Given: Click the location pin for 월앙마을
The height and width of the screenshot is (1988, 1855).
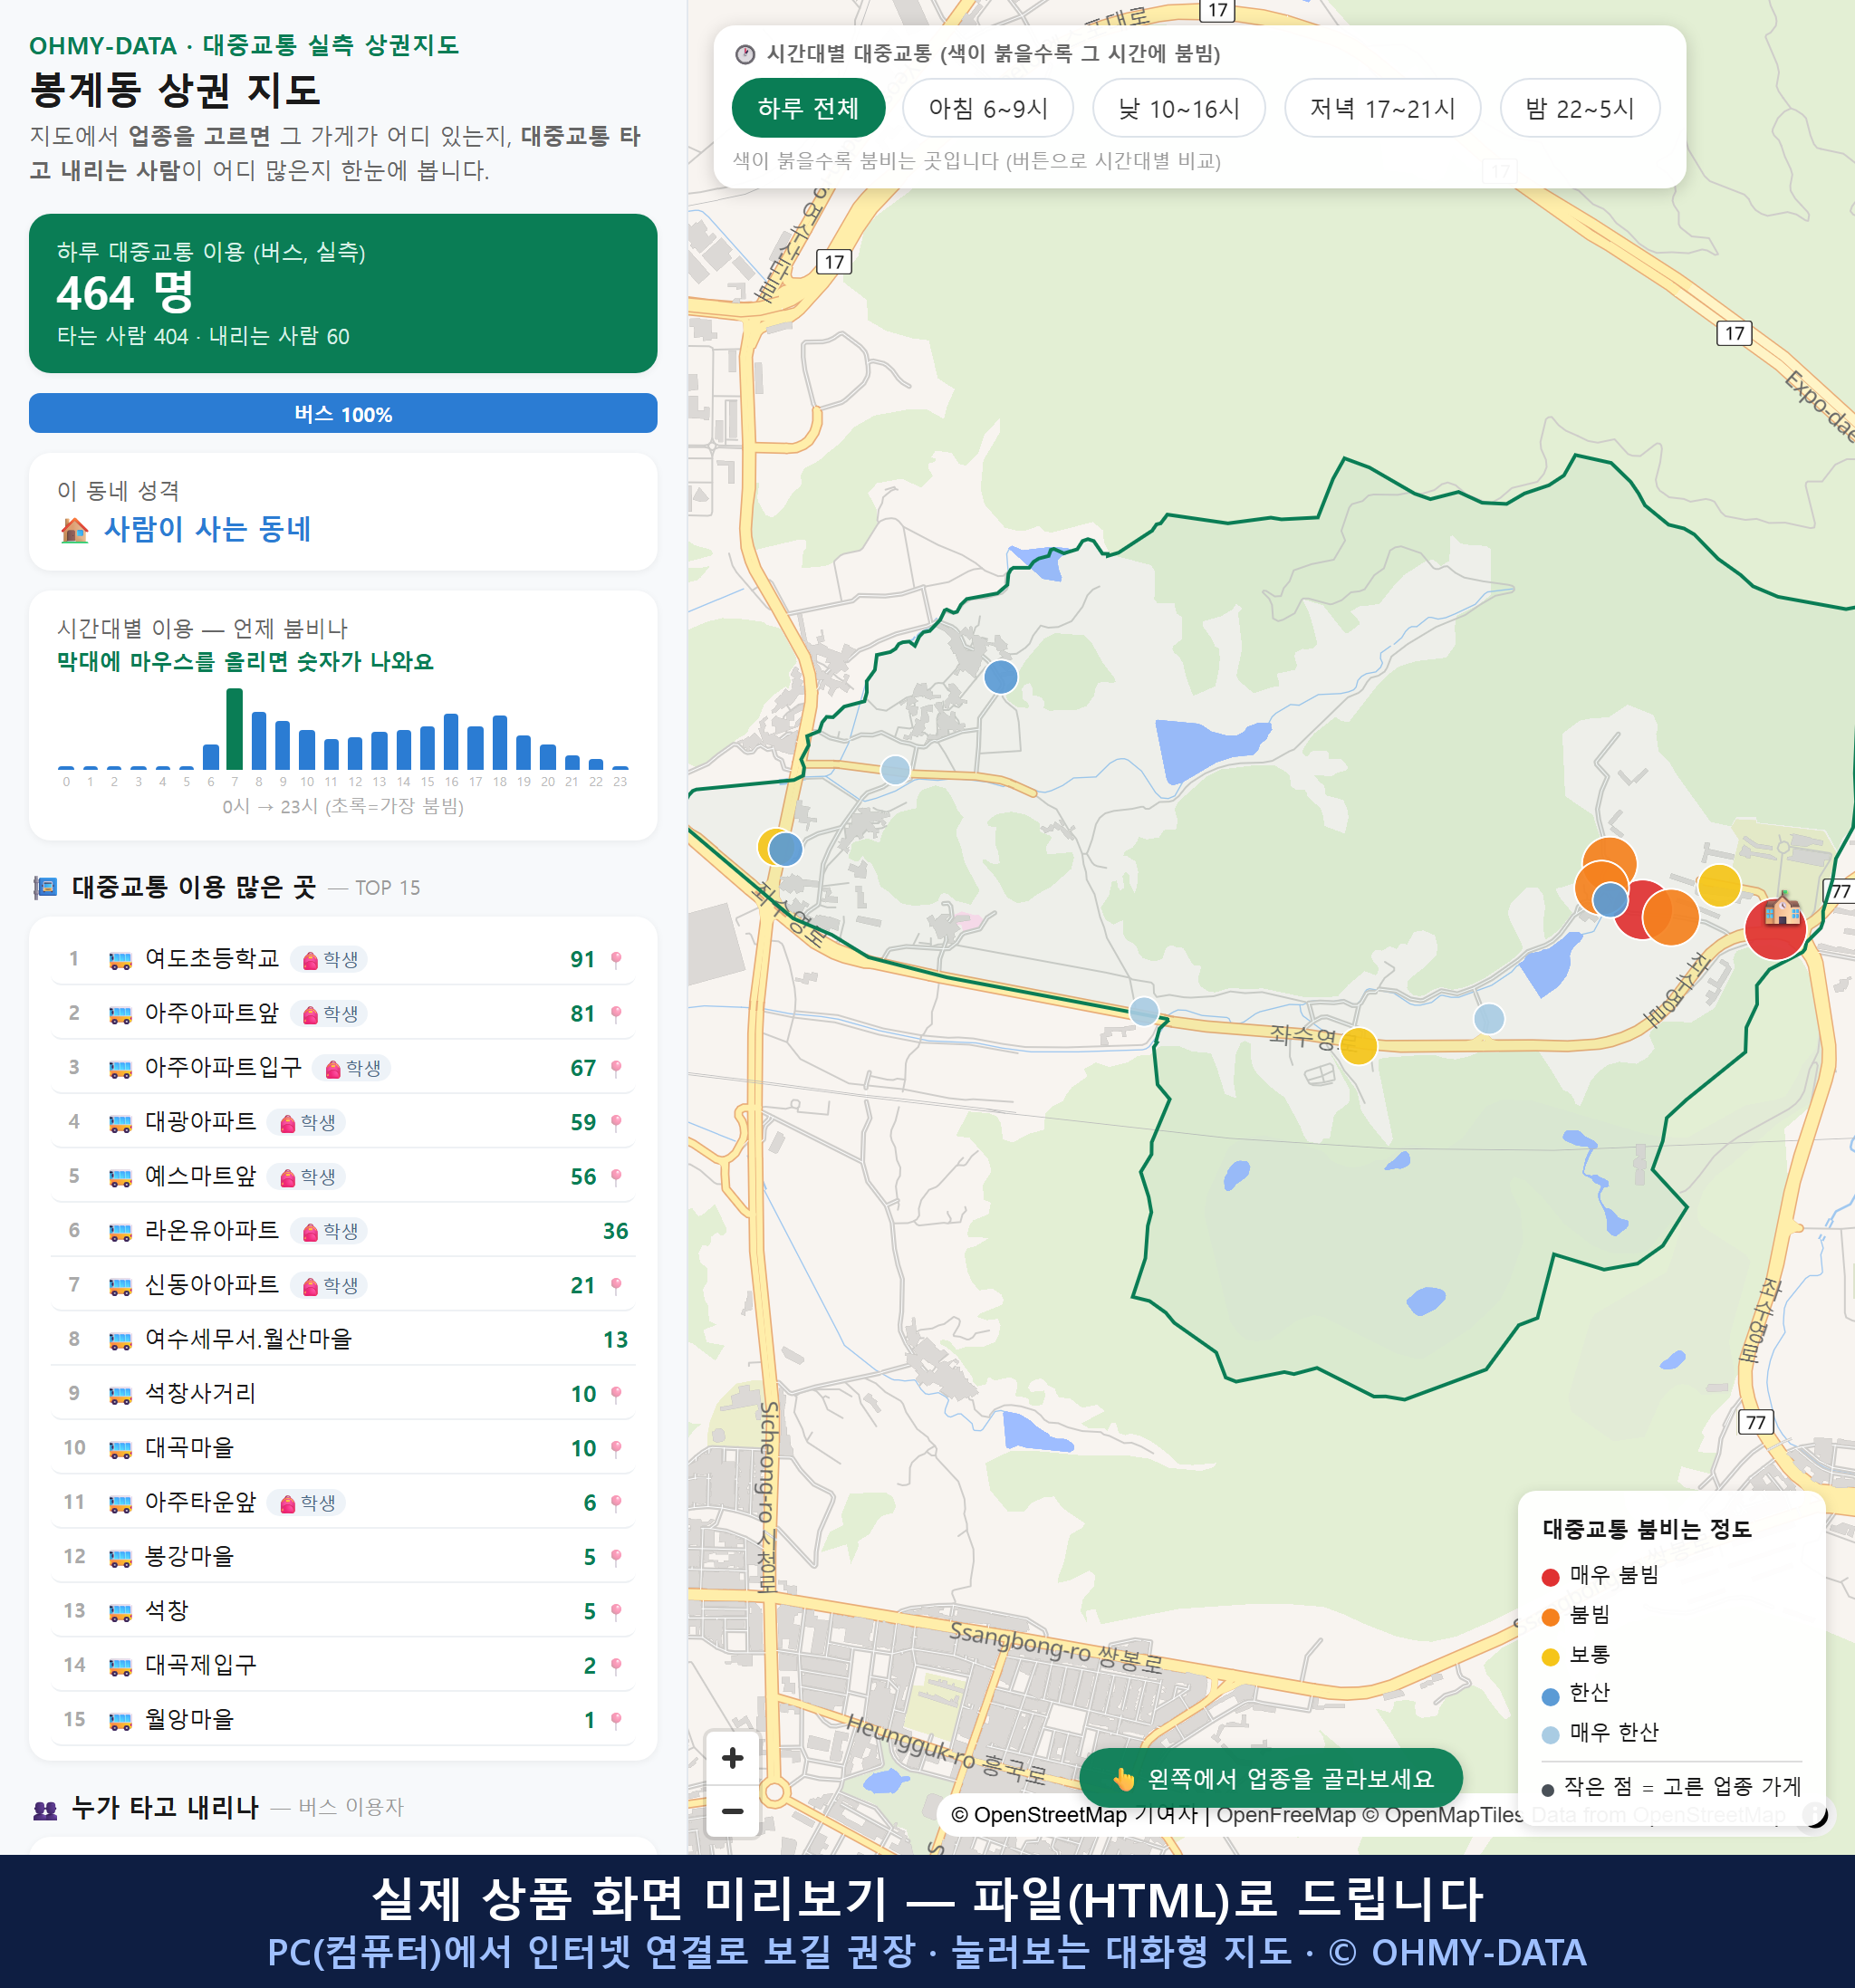Looking at the screenshot, I should (616, 1719).
